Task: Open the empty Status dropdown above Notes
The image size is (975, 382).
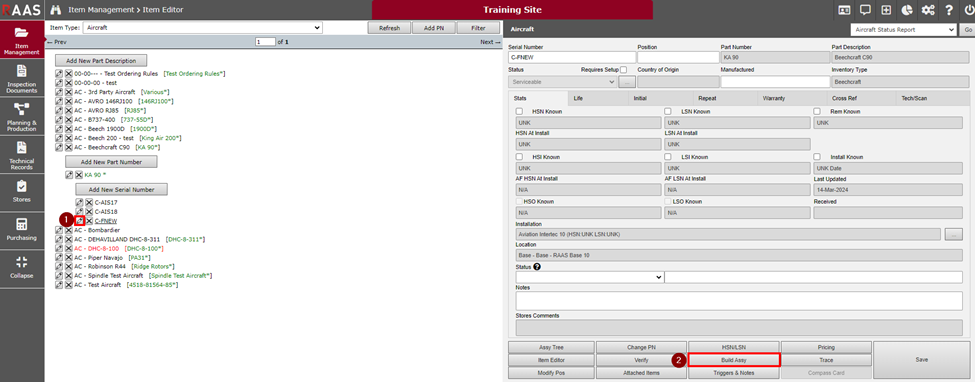Action: (x=589, y=277)
